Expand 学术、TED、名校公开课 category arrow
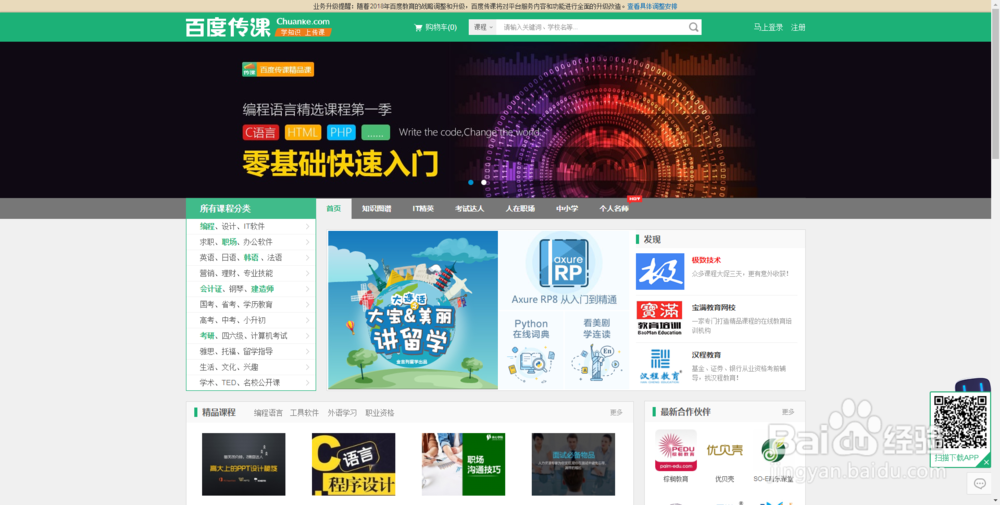The height and width of the screenshot is (505, 1000). [307, 383]
